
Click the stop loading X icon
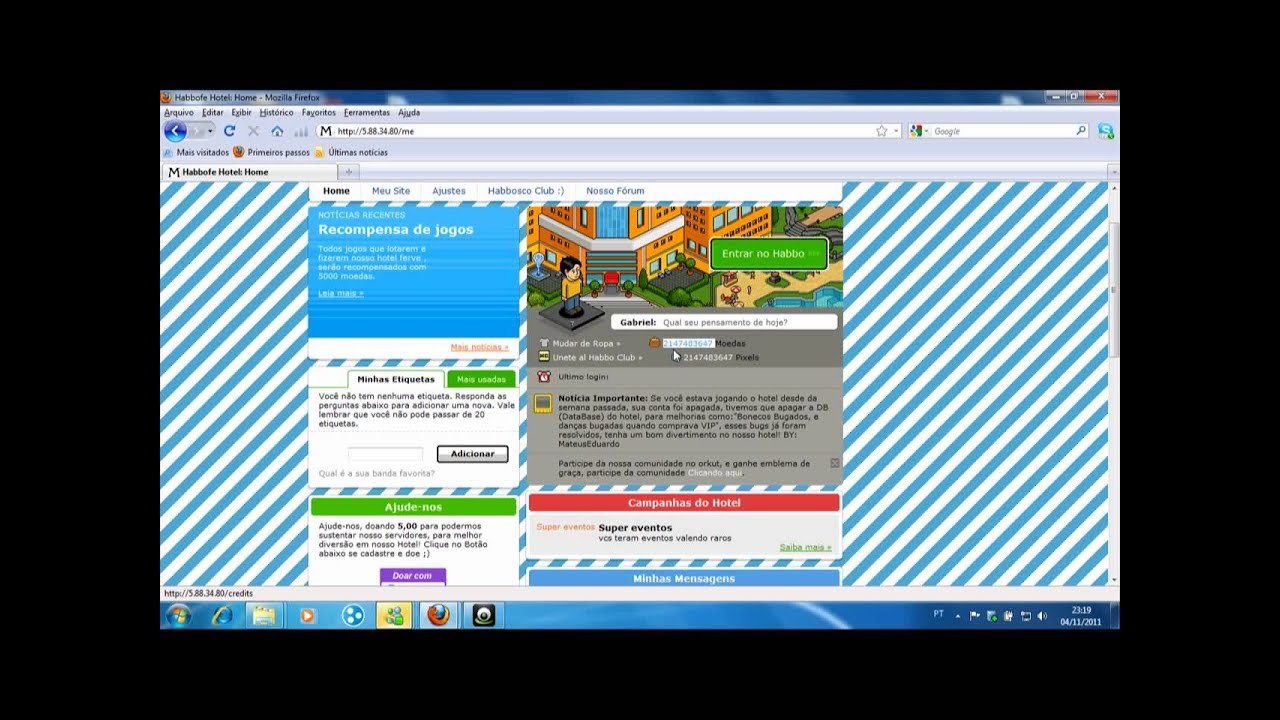[253, 131]
